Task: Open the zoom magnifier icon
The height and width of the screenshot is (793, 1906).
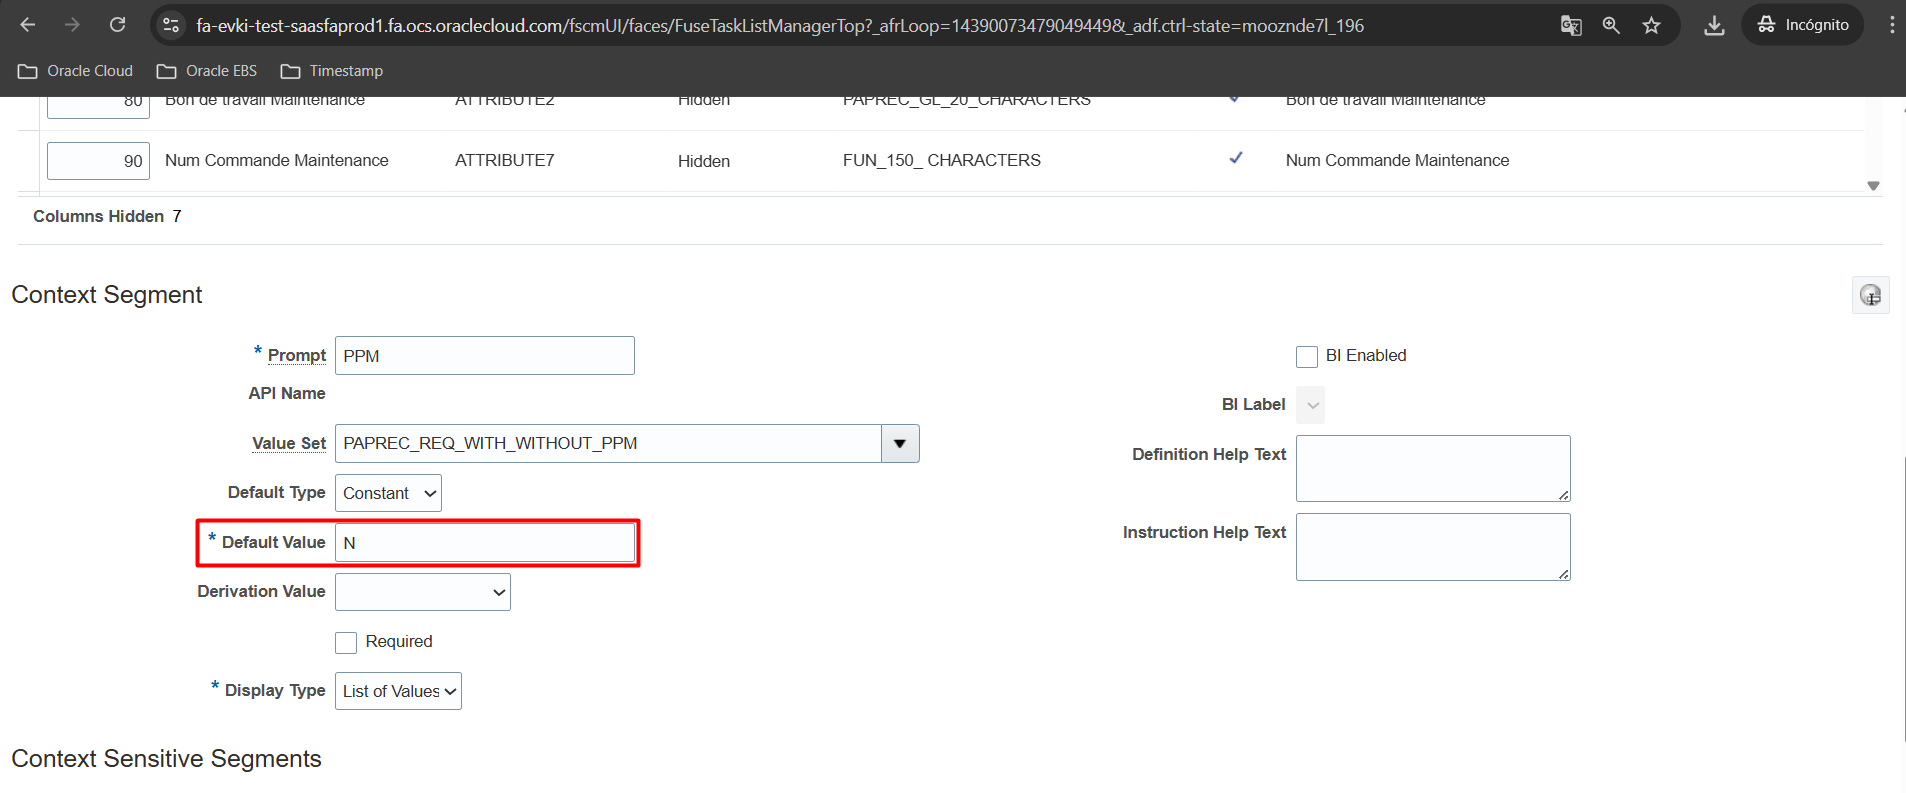Action: click(1611, 25)
